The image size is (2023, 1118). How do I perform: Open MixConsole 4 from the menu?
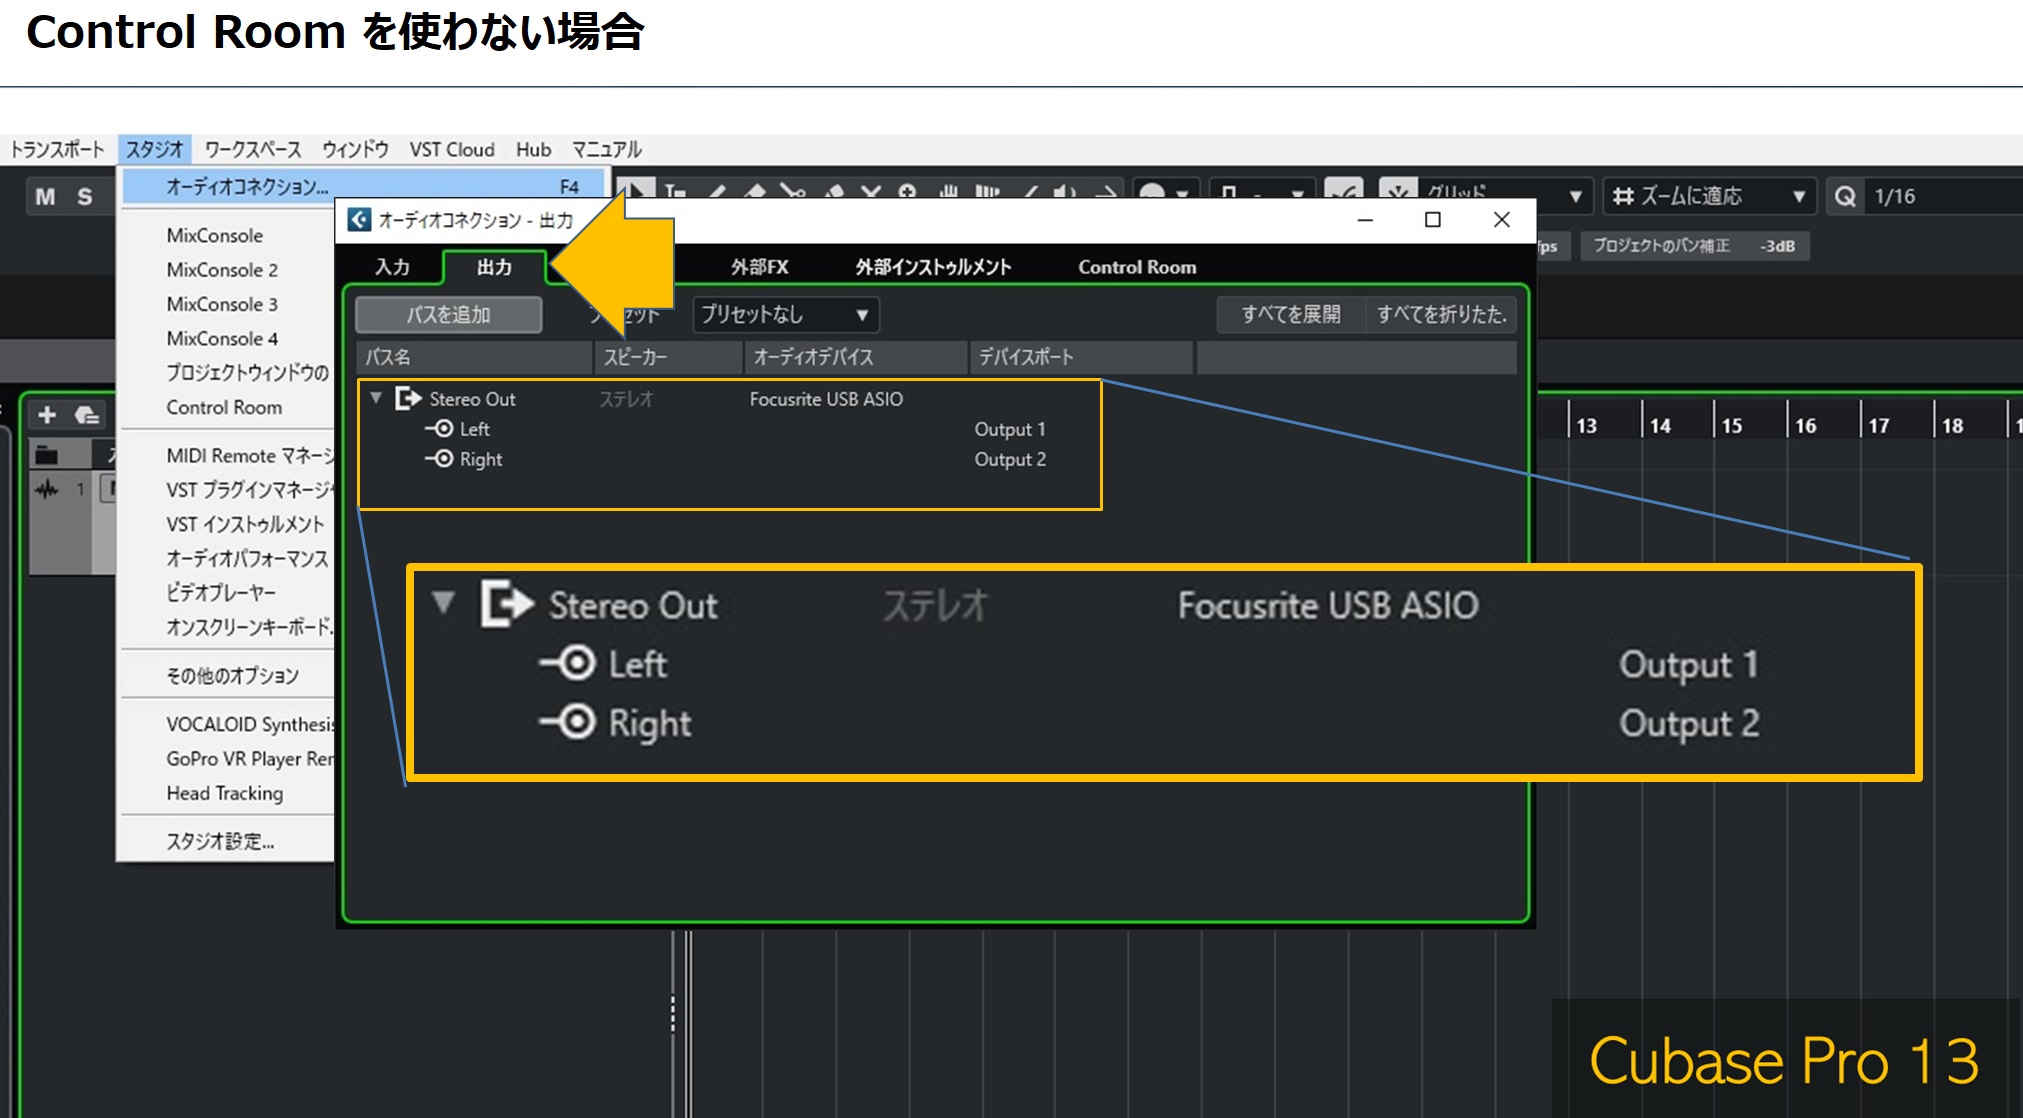point(222,338)
